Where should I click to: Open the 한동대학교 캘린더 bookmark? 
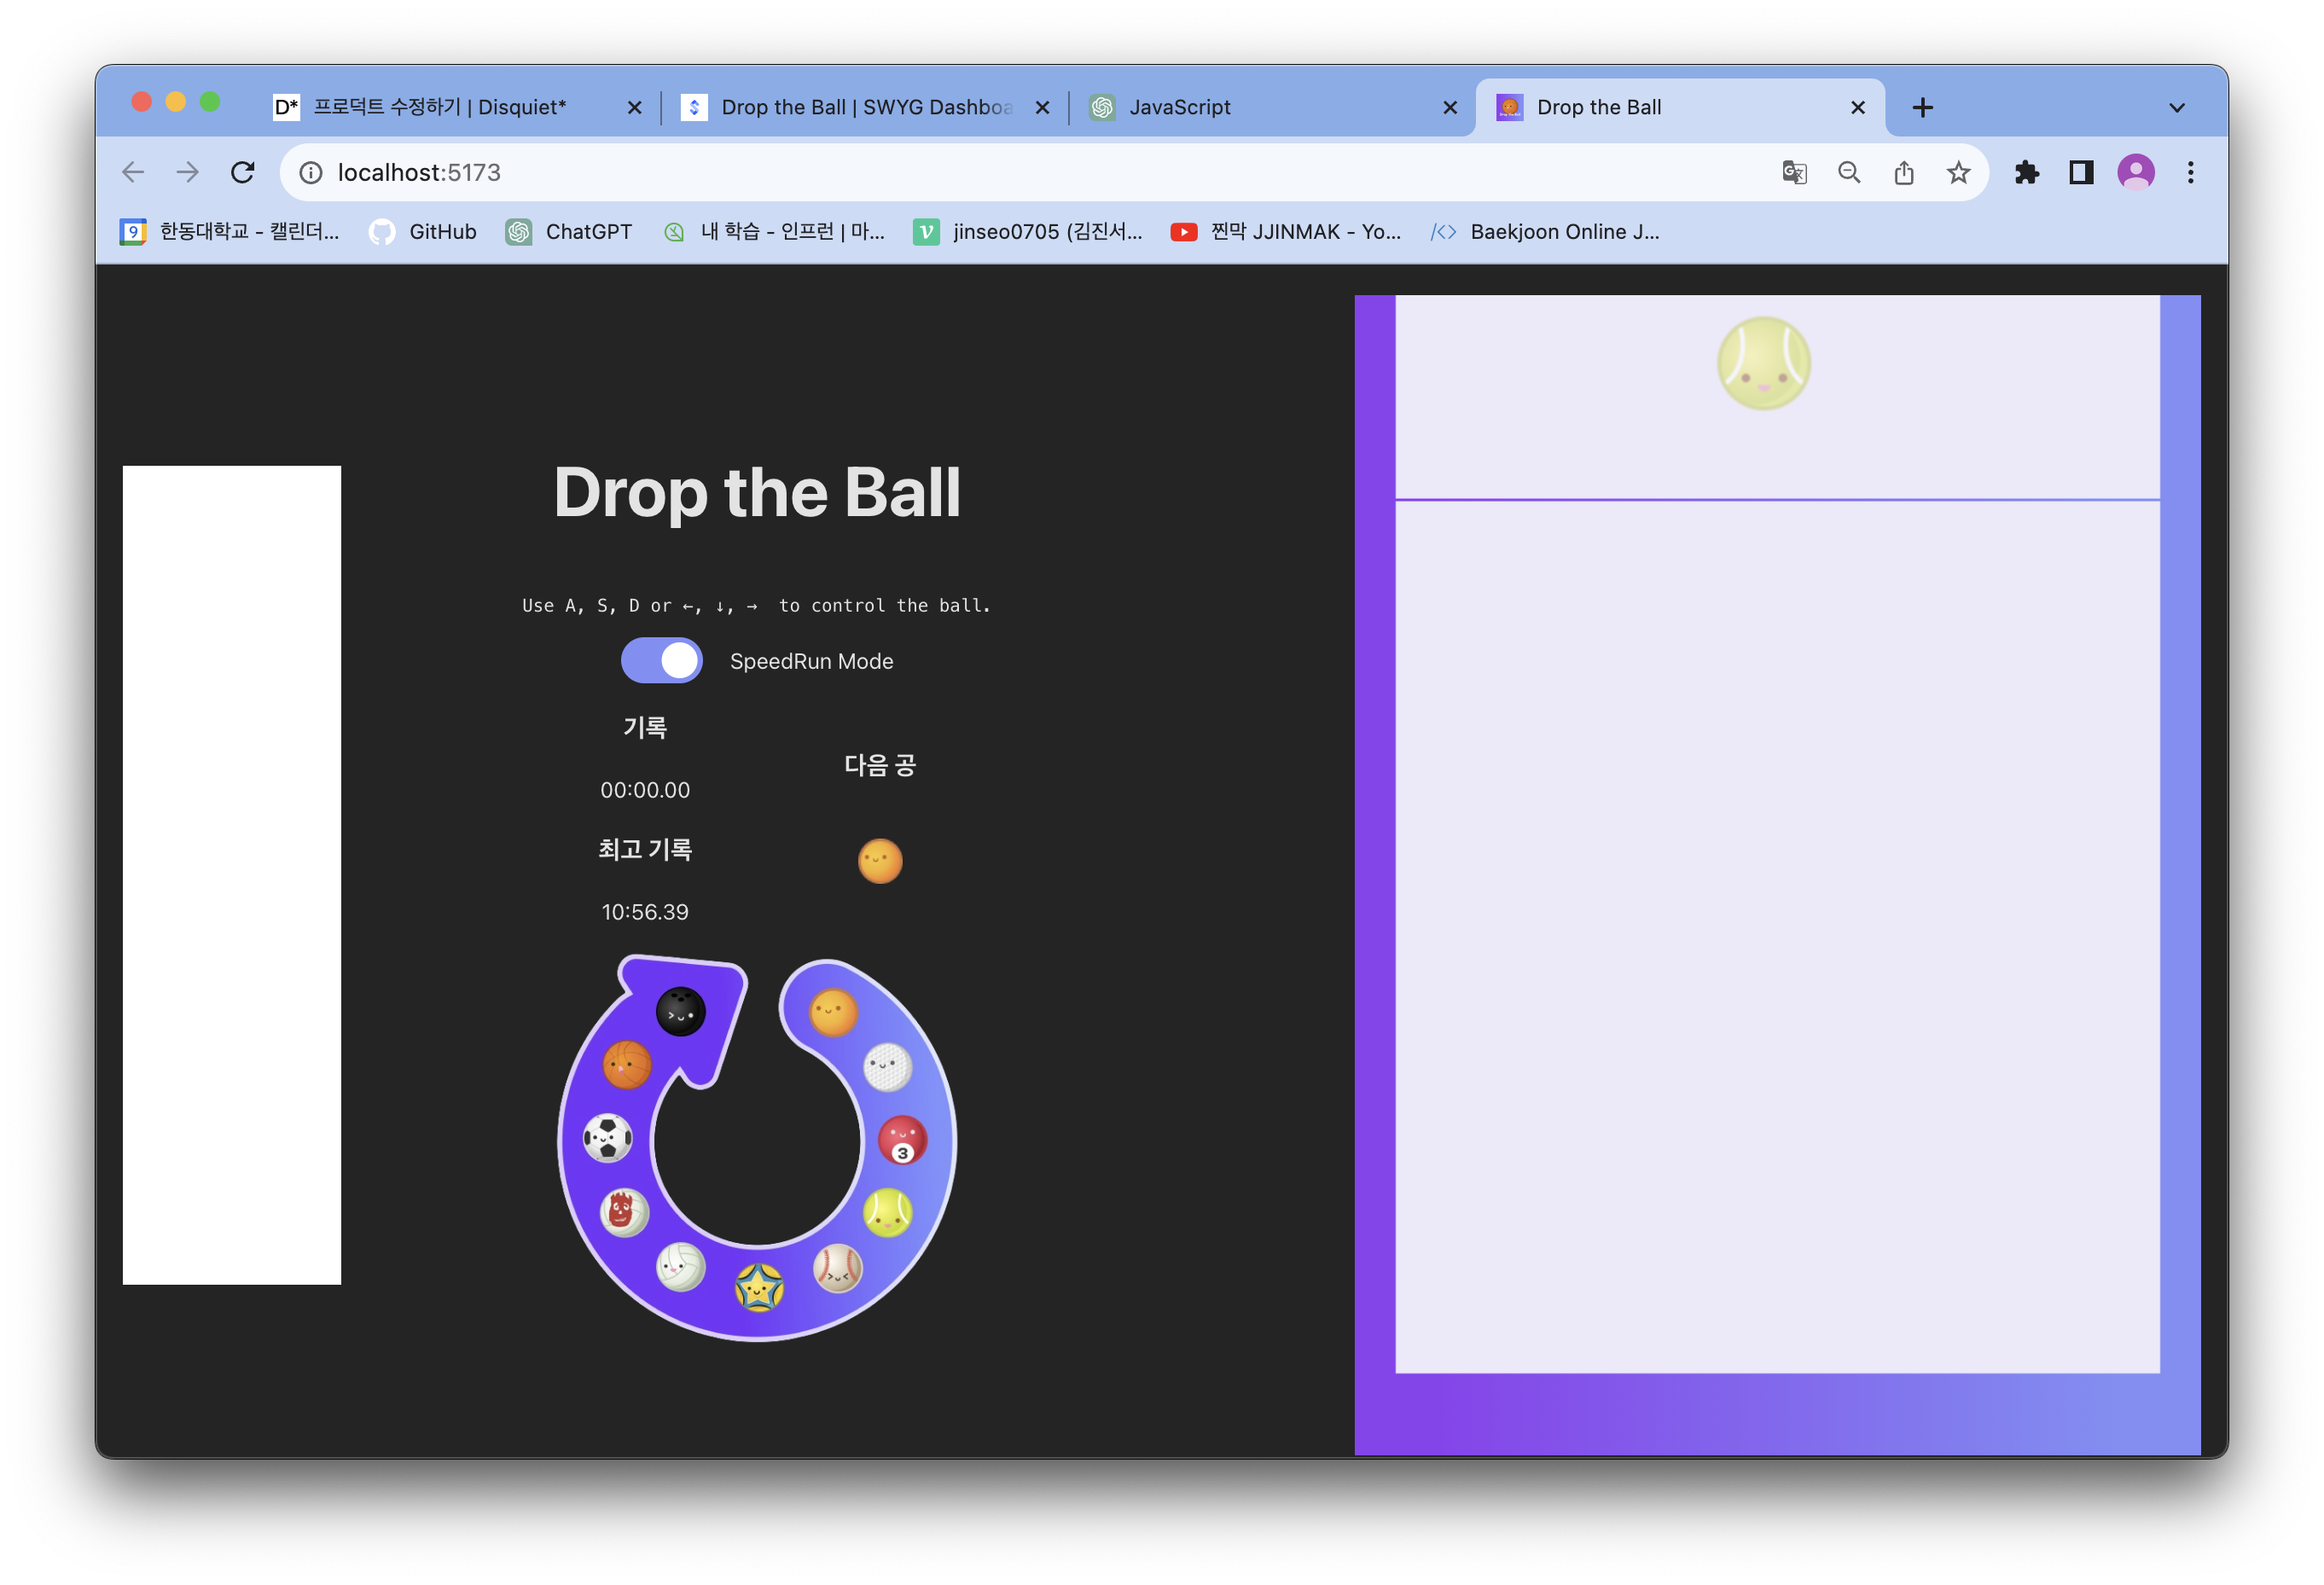230,231
